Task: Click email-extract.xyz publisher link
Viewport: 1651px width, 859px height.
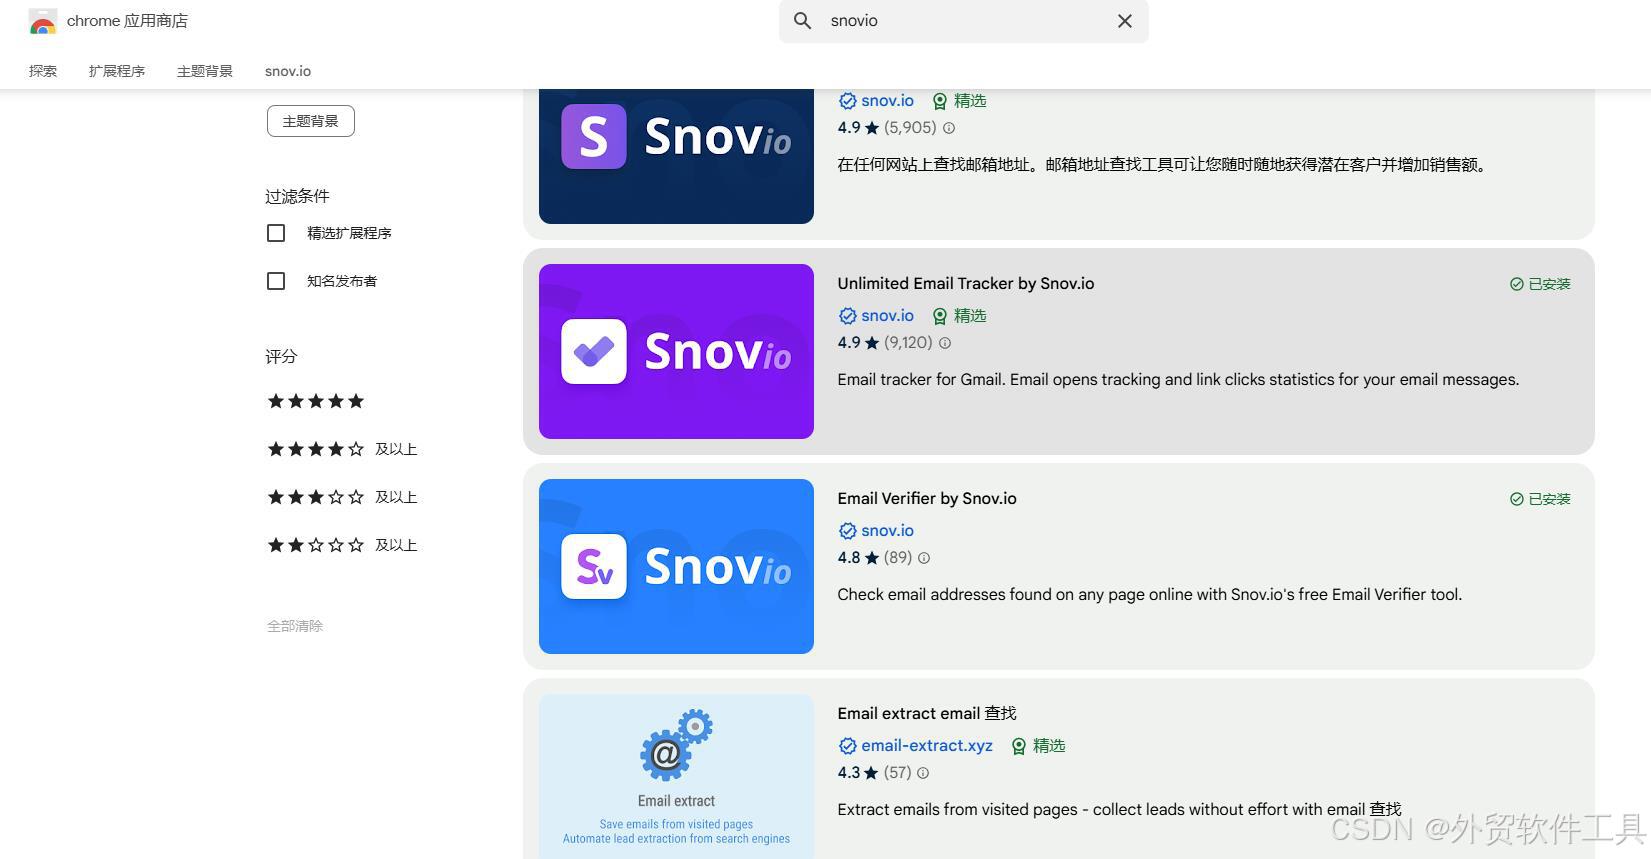Action: [x=927, y=746]
